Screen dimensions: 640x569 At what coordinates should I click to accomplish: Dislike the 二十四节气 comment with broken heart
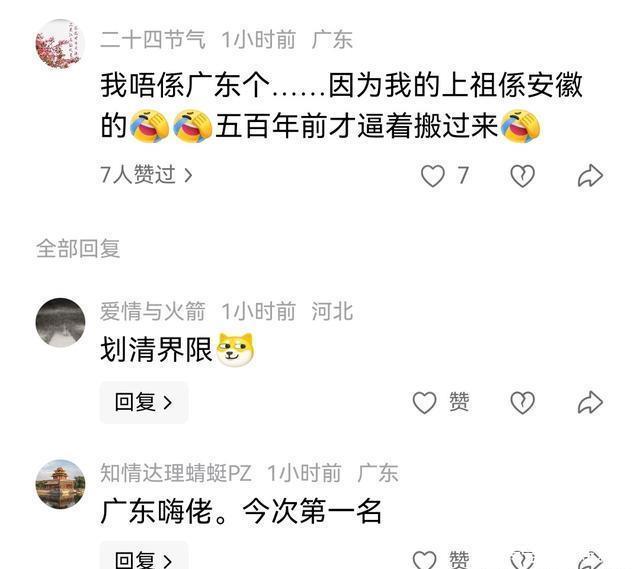coord(522,176)
